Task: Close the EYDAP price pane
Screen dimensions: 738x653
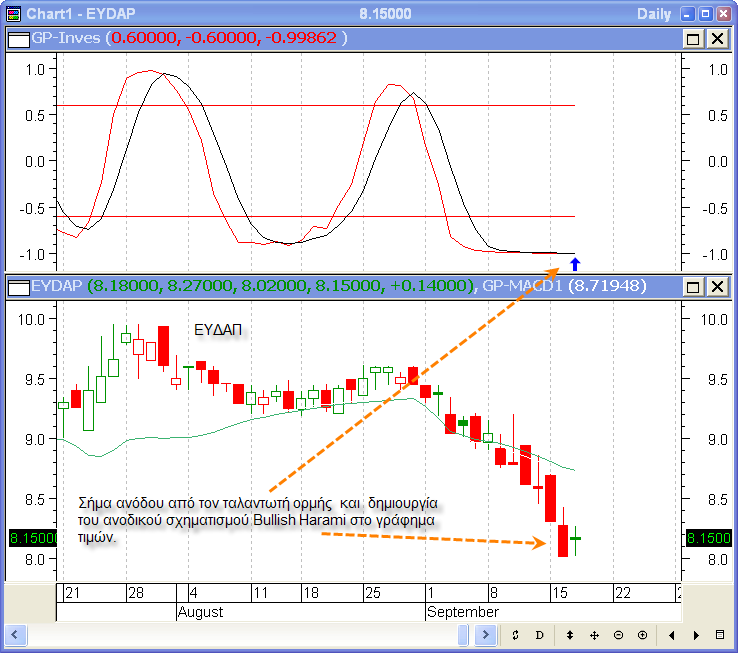Action: [x=717, y=287]
